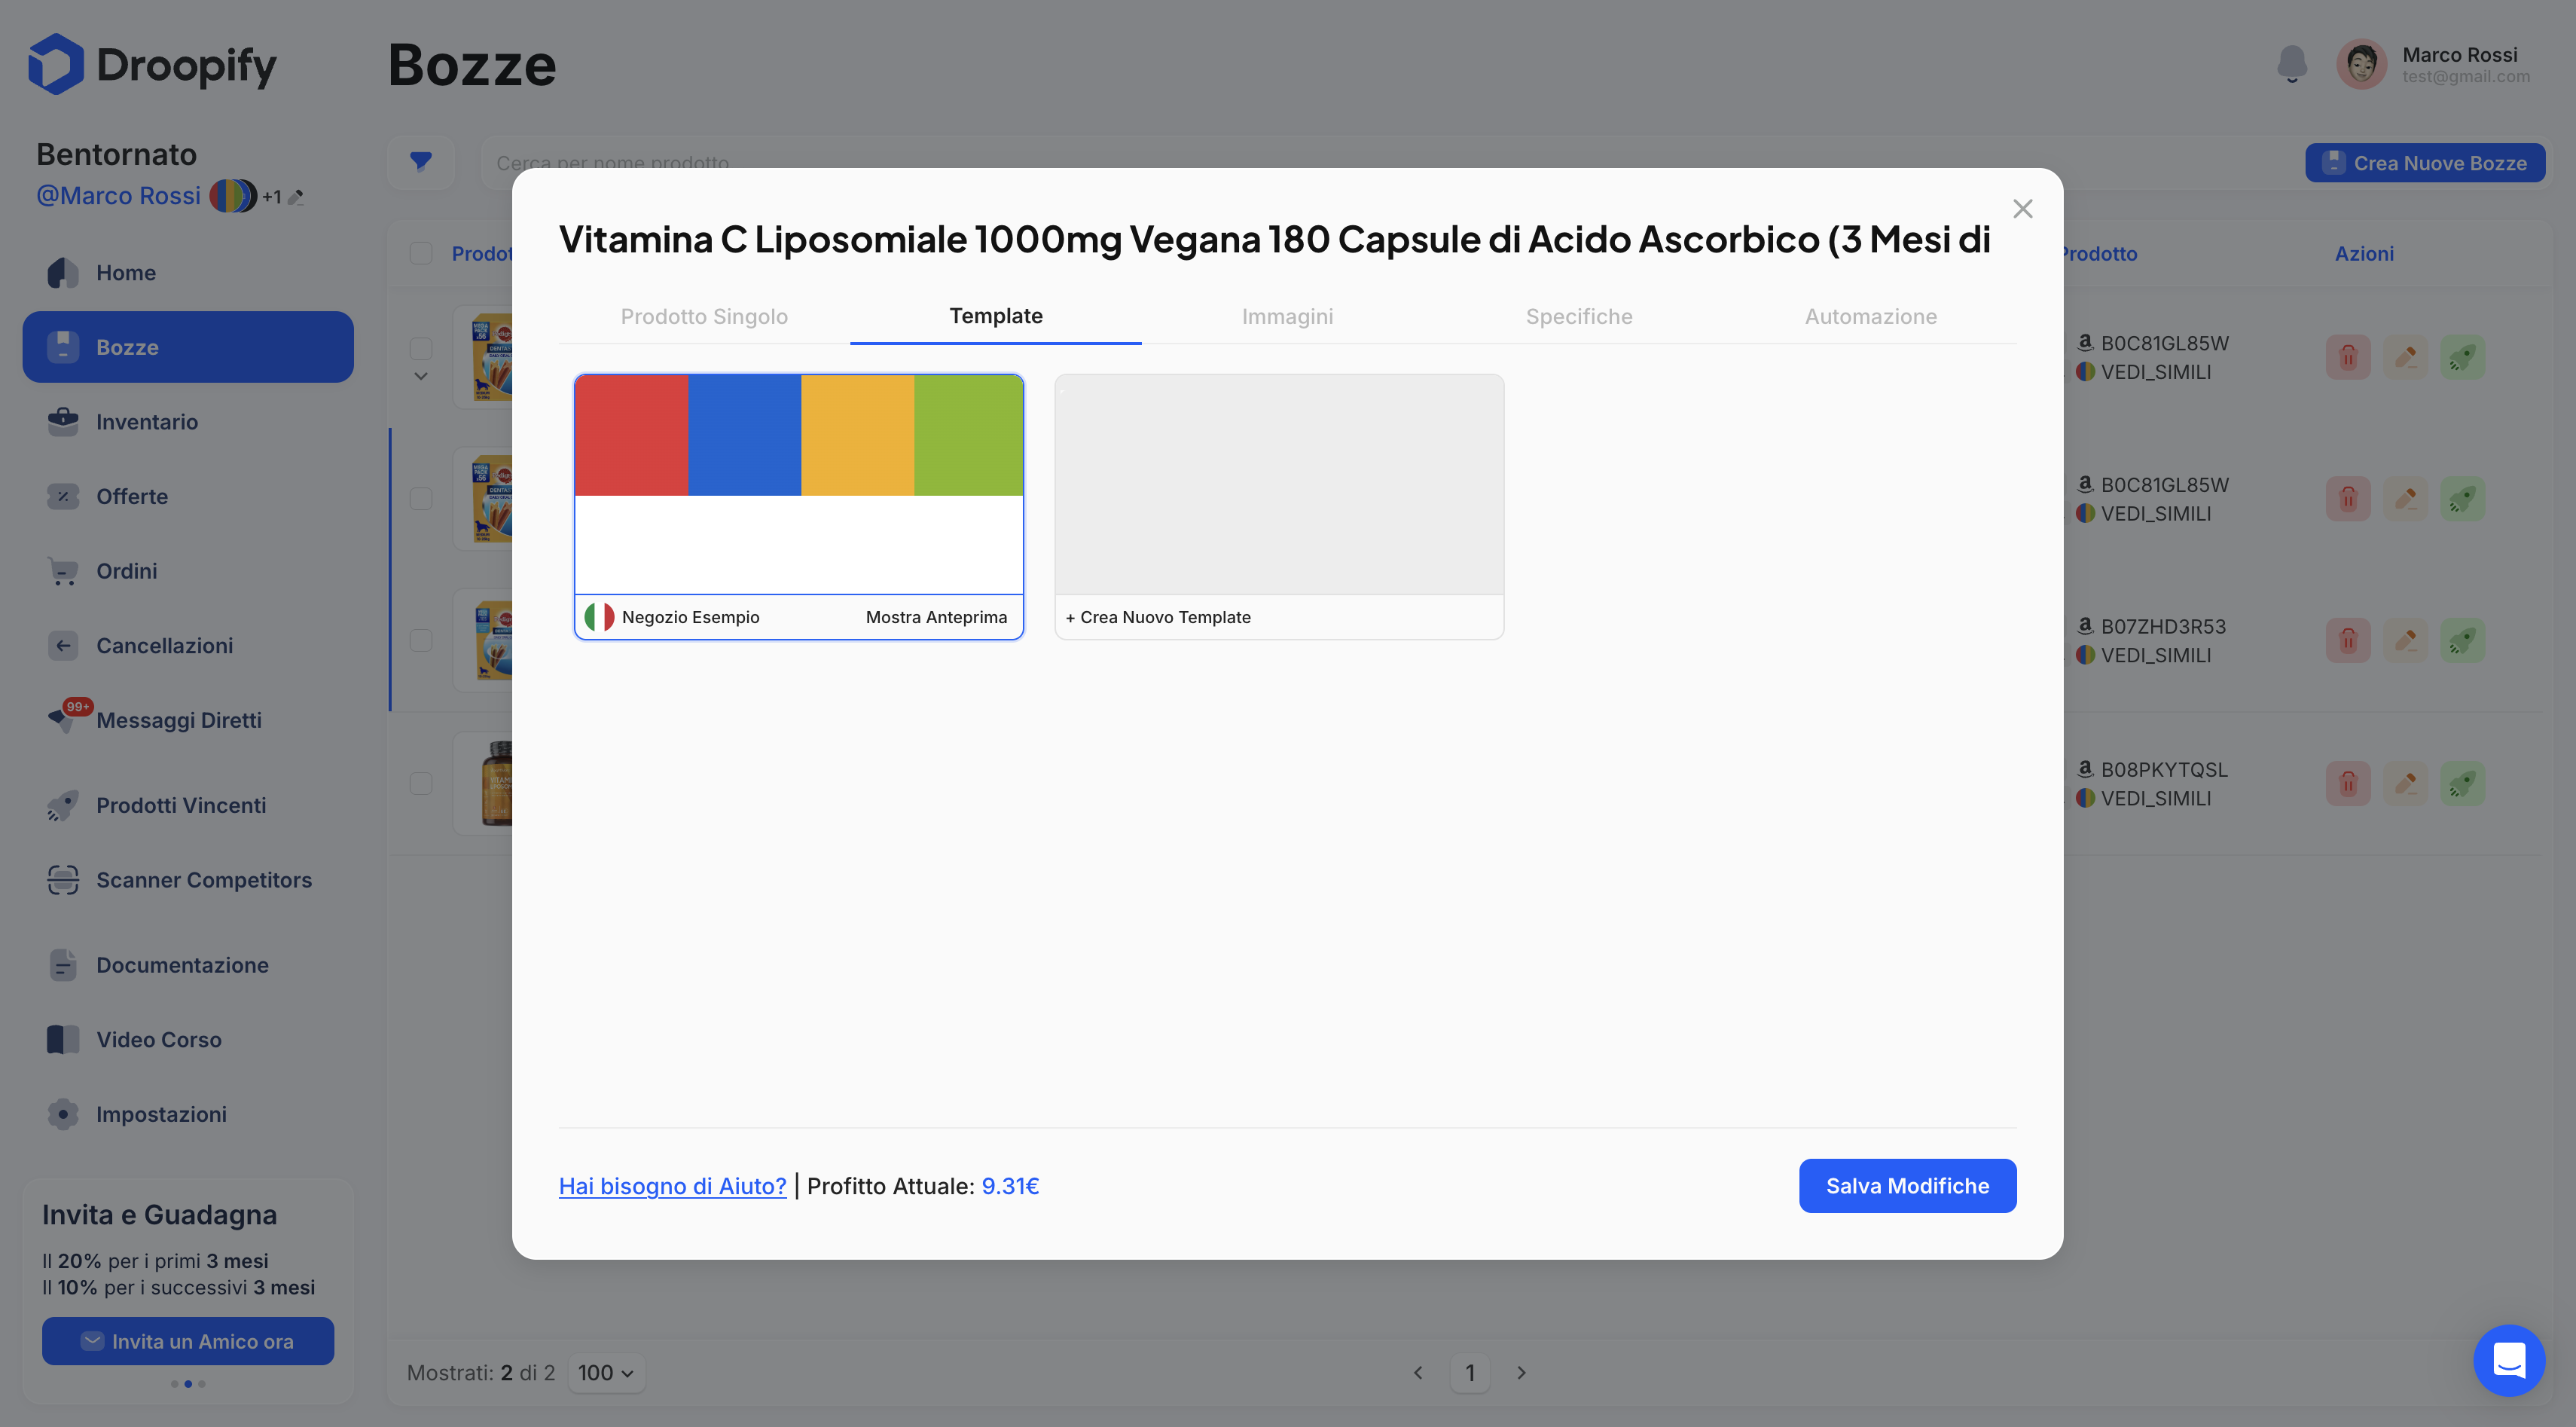The width and height of the screenshot is (2576, 1427).
Task: Click page number 1 in pagination
Action: pos(1469,1372)
